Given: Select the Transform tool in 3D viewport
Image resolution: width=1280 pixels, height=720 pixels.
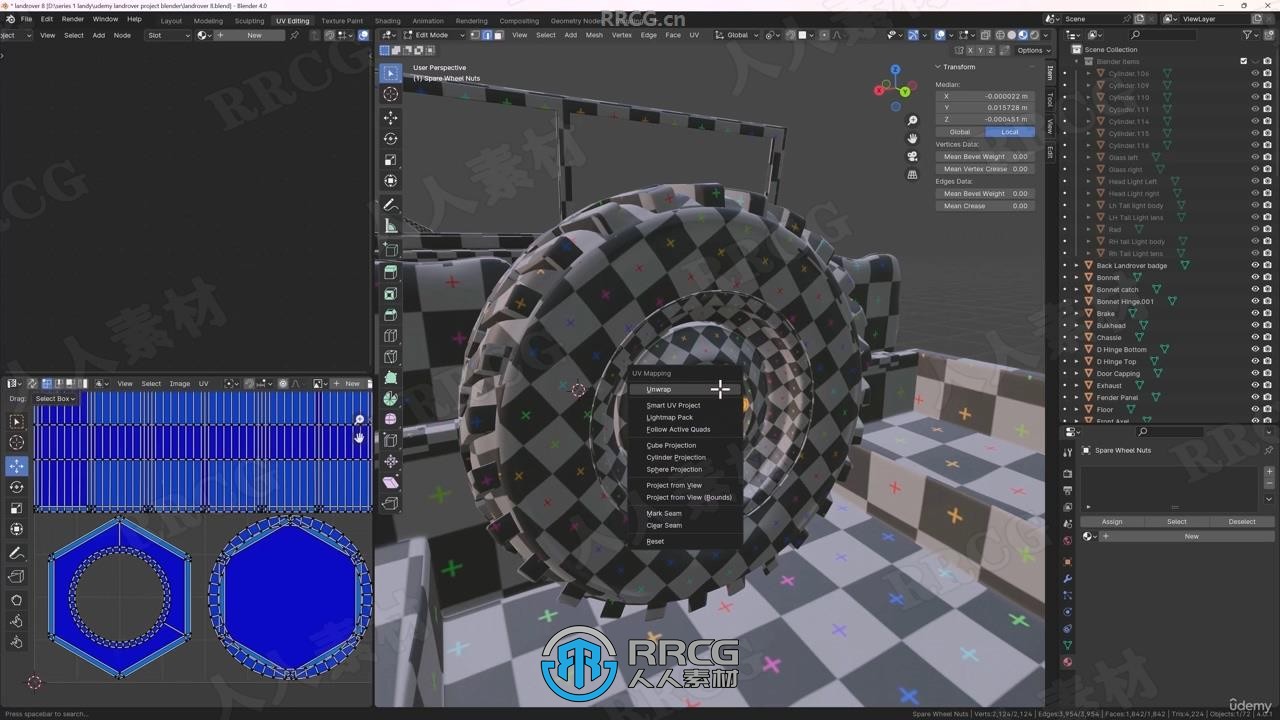Looking at the screenshot, I should tap(390, 181).
